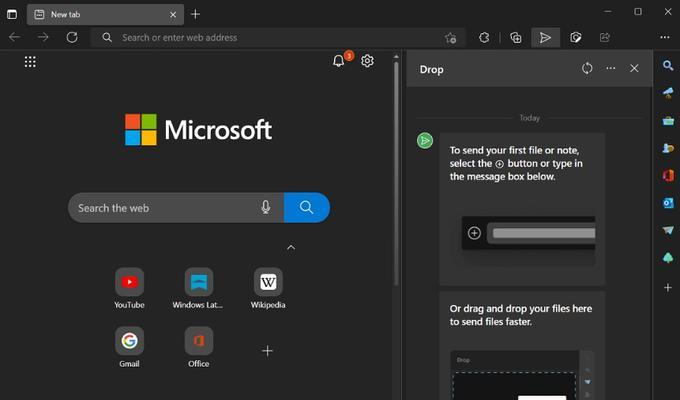Close the New tab tab
Screen dimensions: 680x400
[x=173, y=14]
